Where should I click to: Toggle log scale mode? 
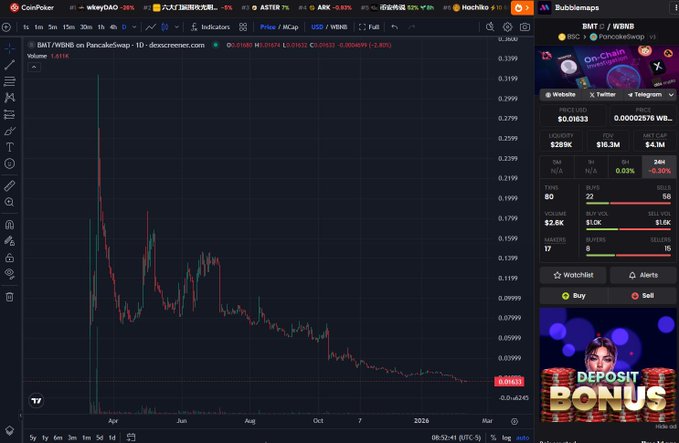click(x=506, y=438)
